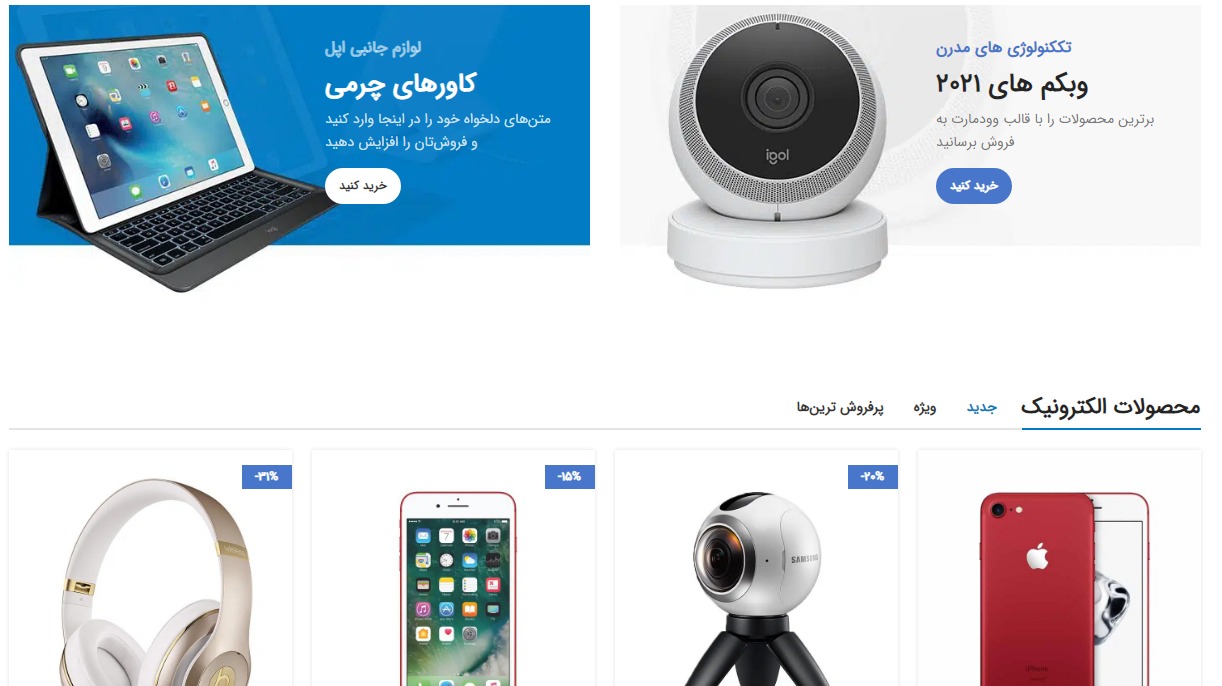Select the جدید tab
Image resolution: width=1222 pixels, height=686 pixels.
click(982, 408)
